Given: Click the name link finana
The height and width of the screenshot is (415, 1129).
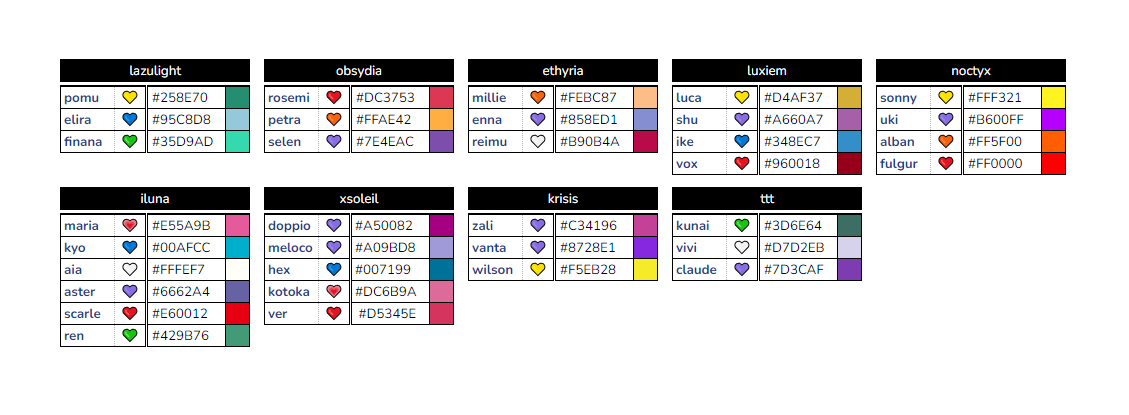Looking at the screenshot, I should [84, 142].
